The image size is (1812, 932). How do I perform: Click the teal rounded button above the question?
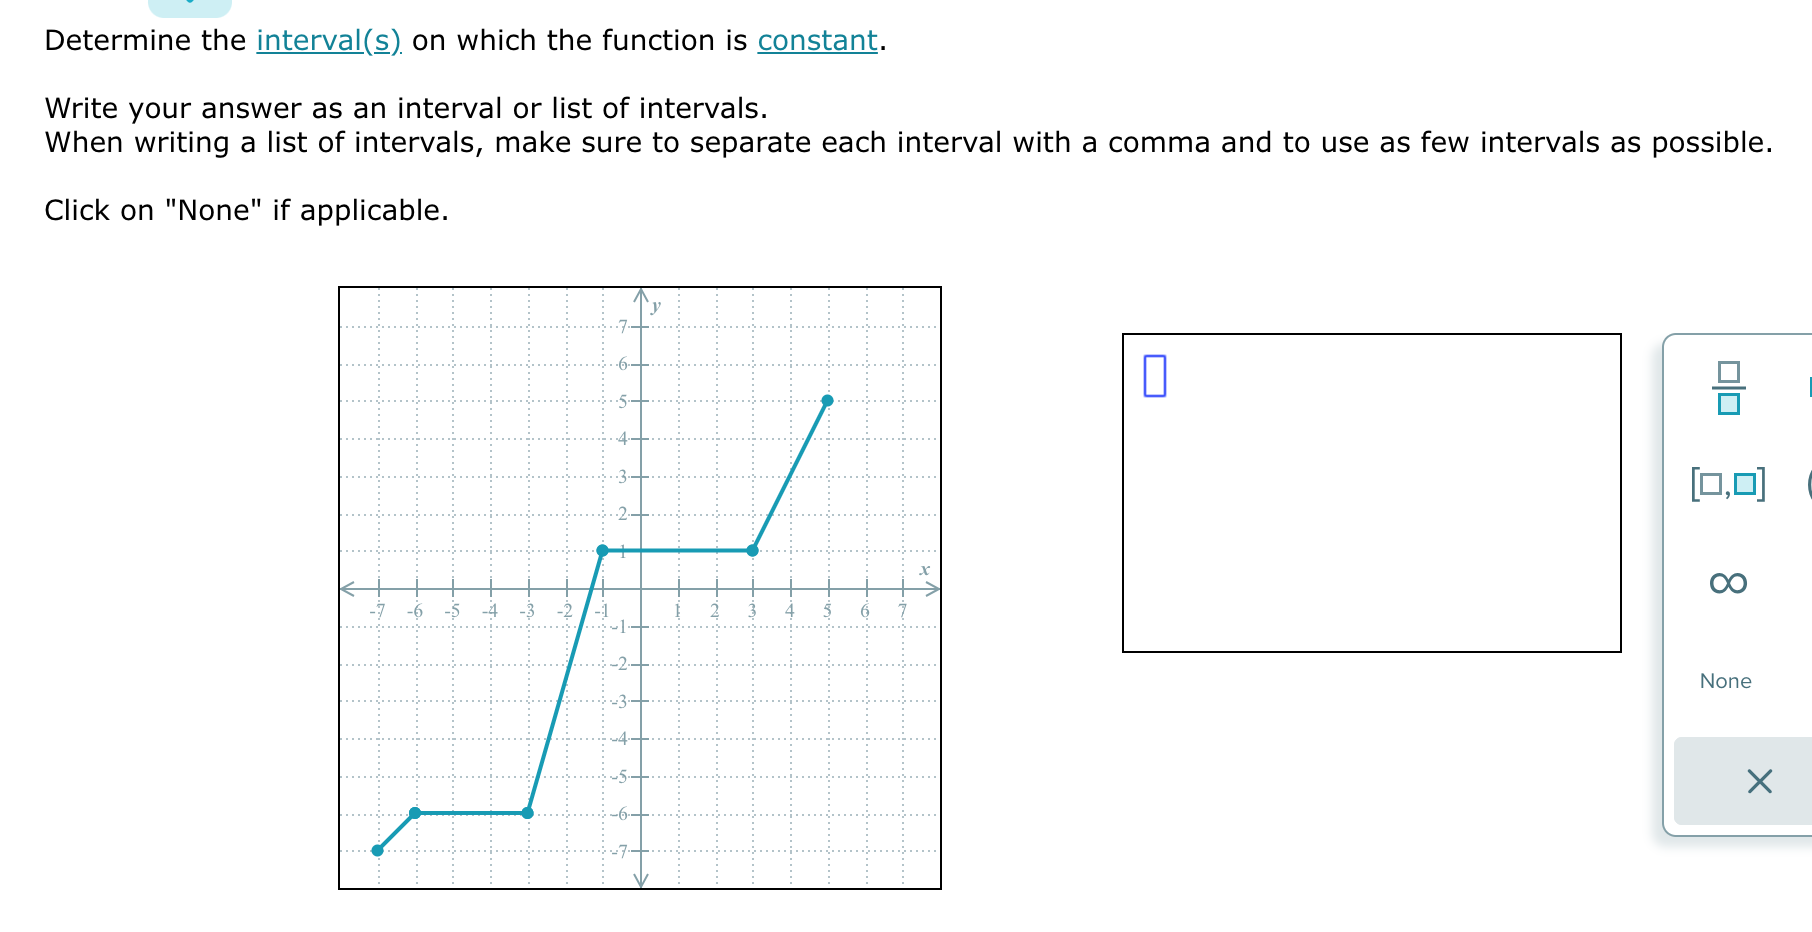188,6
